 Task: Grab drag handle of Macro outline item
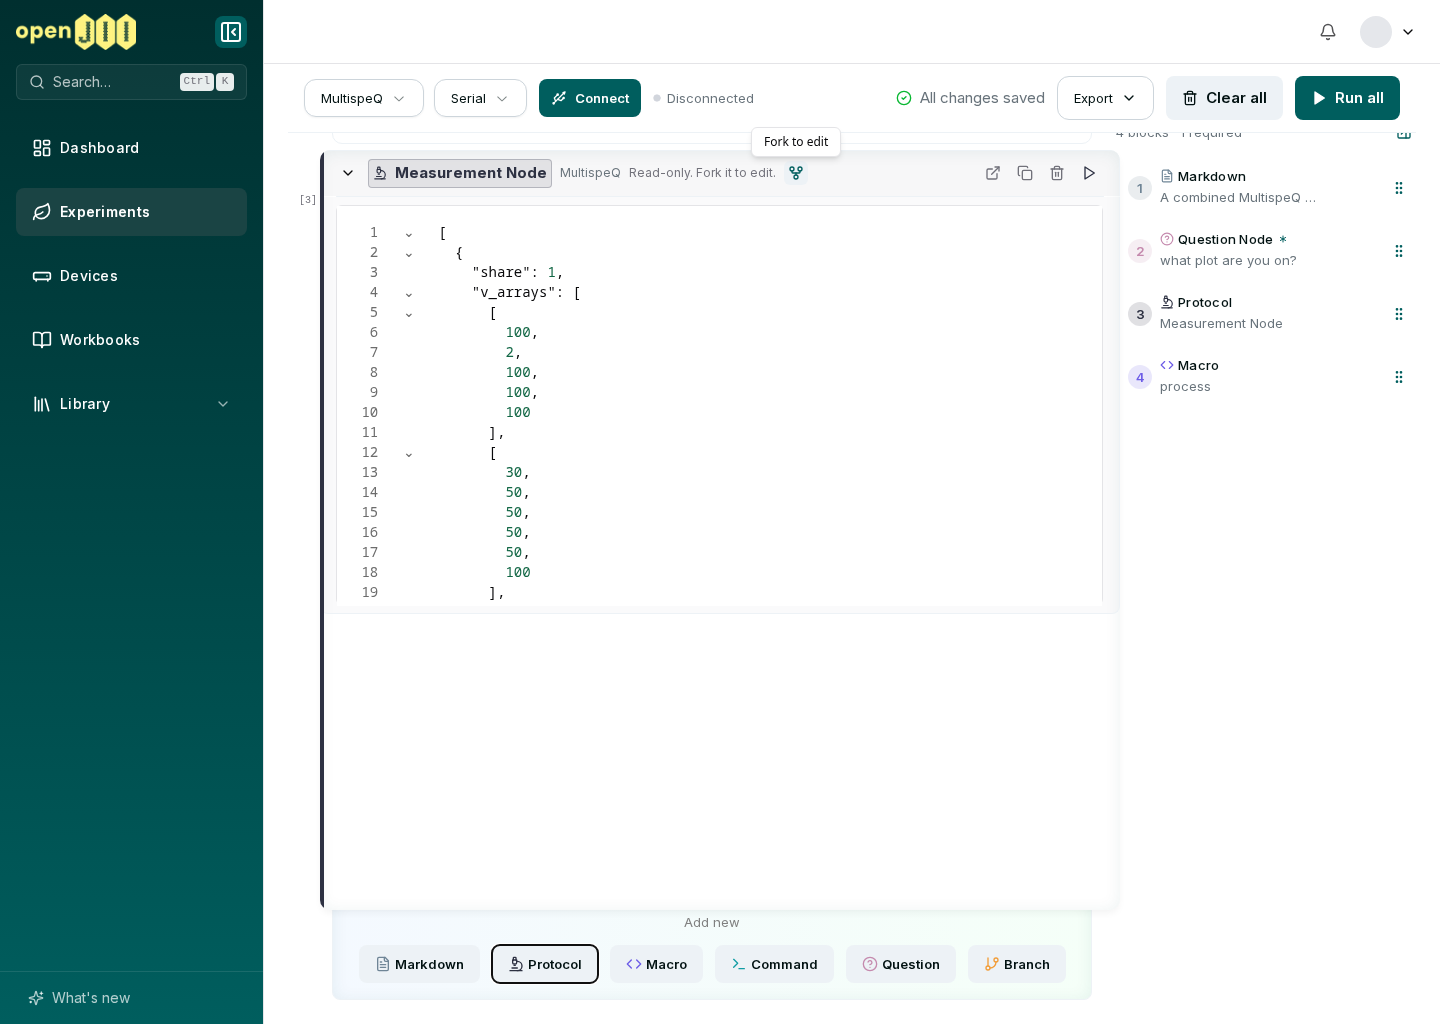pos(1399,377)
